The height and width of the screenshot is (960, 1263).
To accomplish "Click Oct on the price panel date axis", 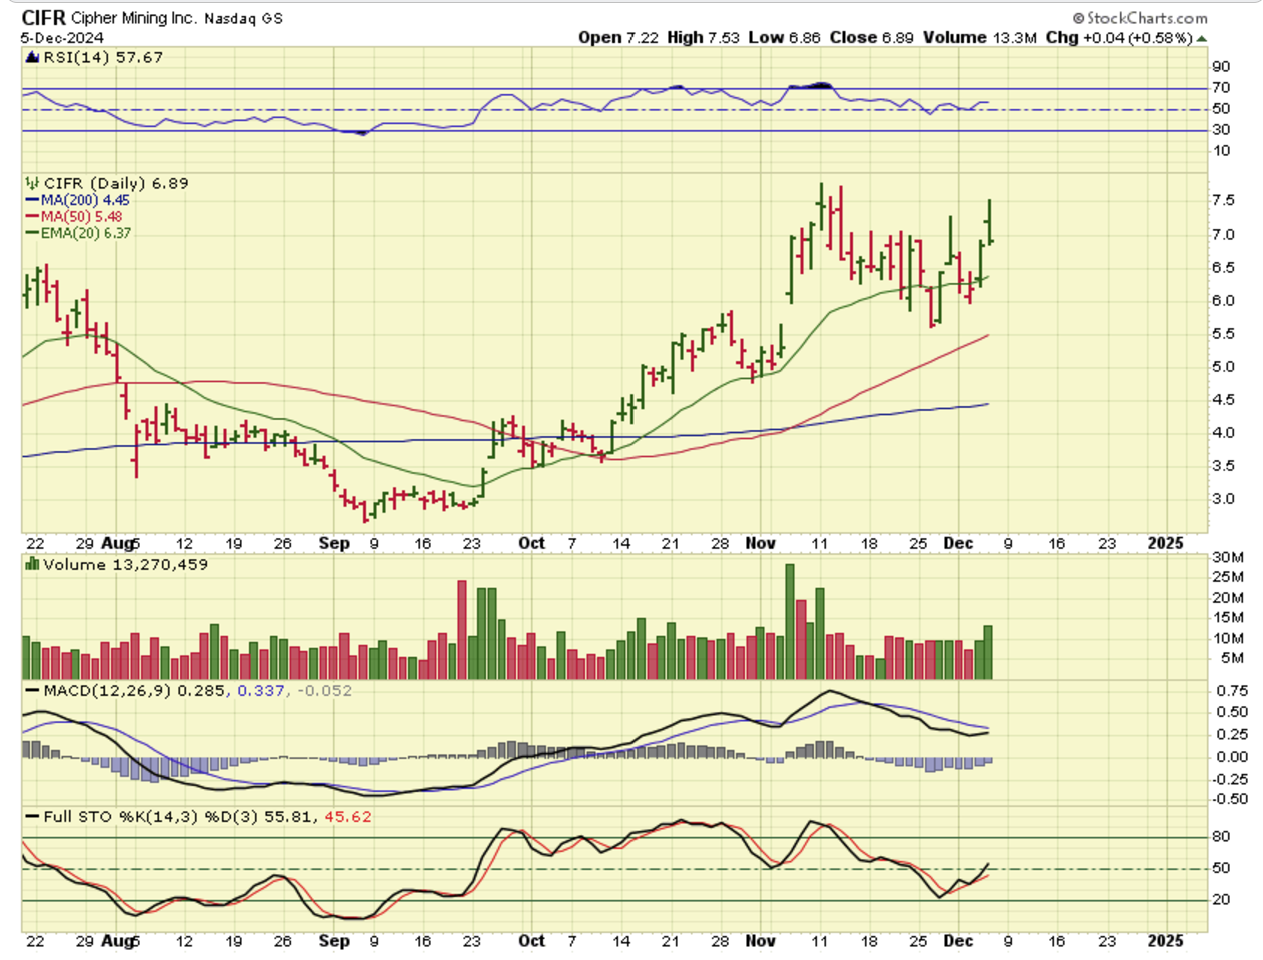I will point(531,543).
